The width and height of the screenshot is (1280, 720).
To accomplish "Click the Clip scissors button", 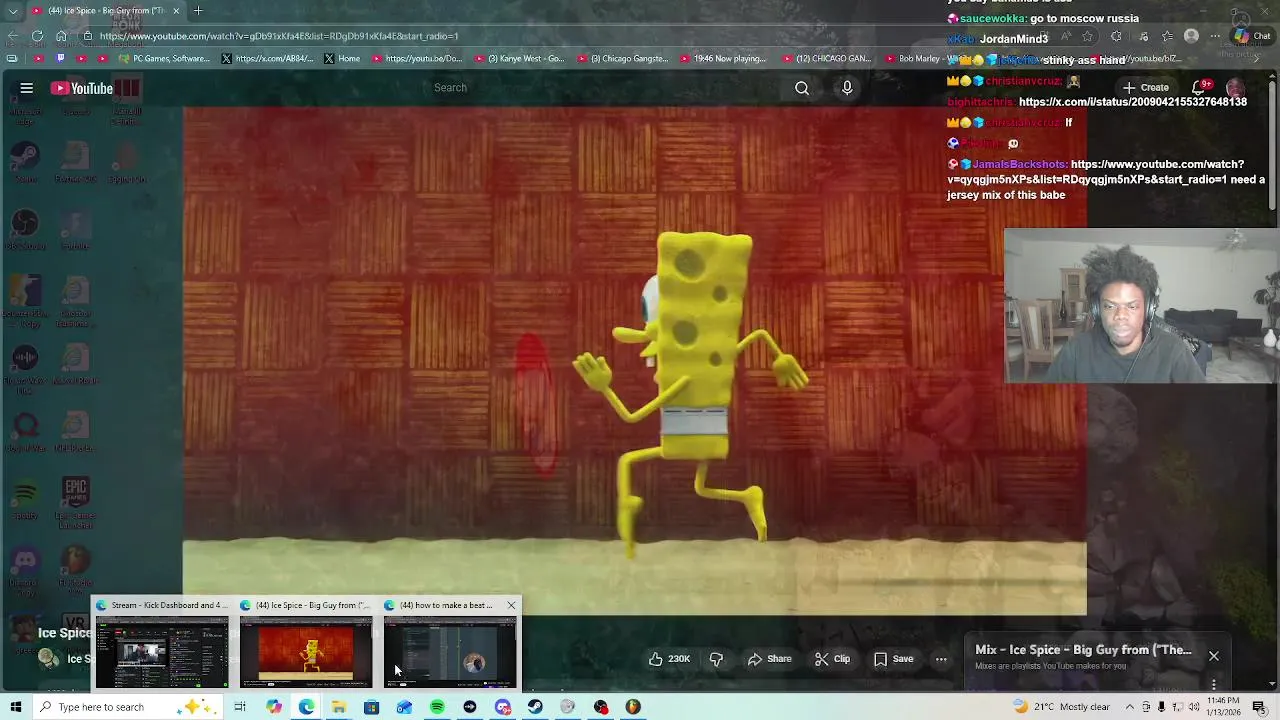I will [x=832, y=659].
